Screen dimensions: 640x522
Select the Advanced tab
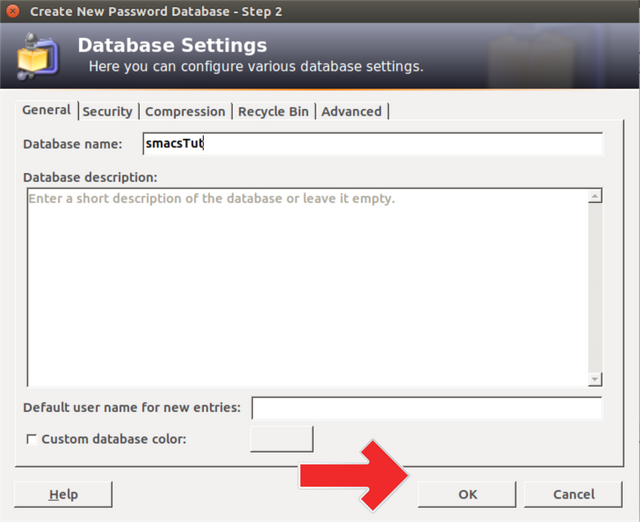(351, 111)
